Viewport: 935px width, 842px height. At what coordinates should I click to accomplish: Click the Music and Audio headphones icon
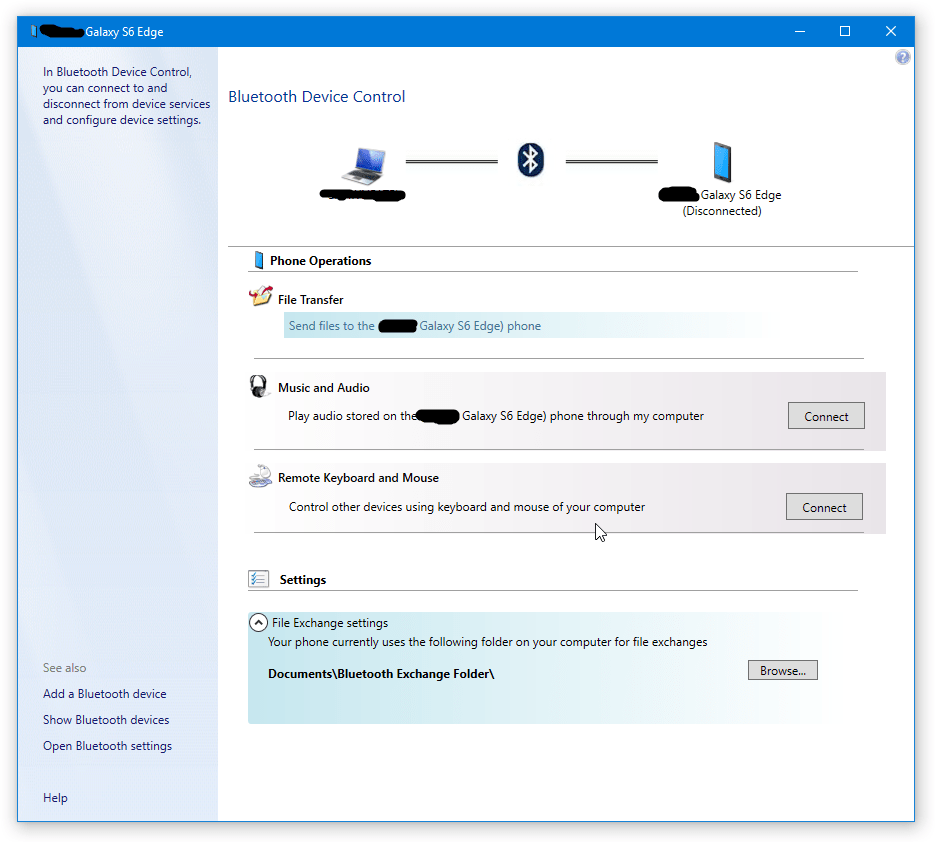(259, 386)
